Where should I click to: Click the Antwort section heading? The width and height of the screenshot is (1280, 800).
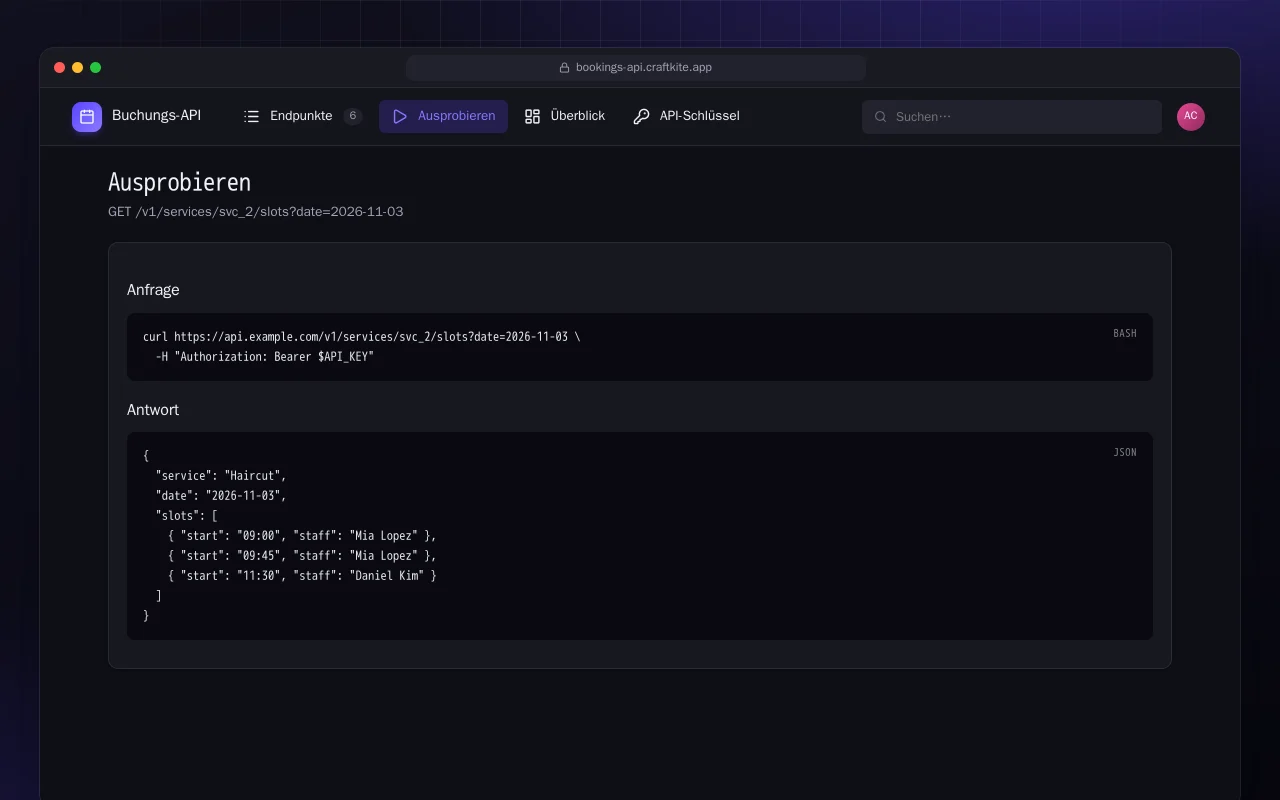click(153, 410)
